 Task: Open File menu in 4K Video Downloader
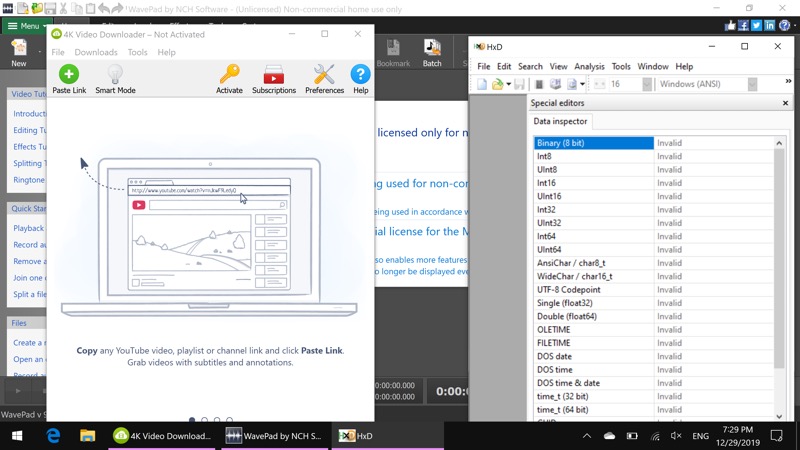(x=58, y=52)
